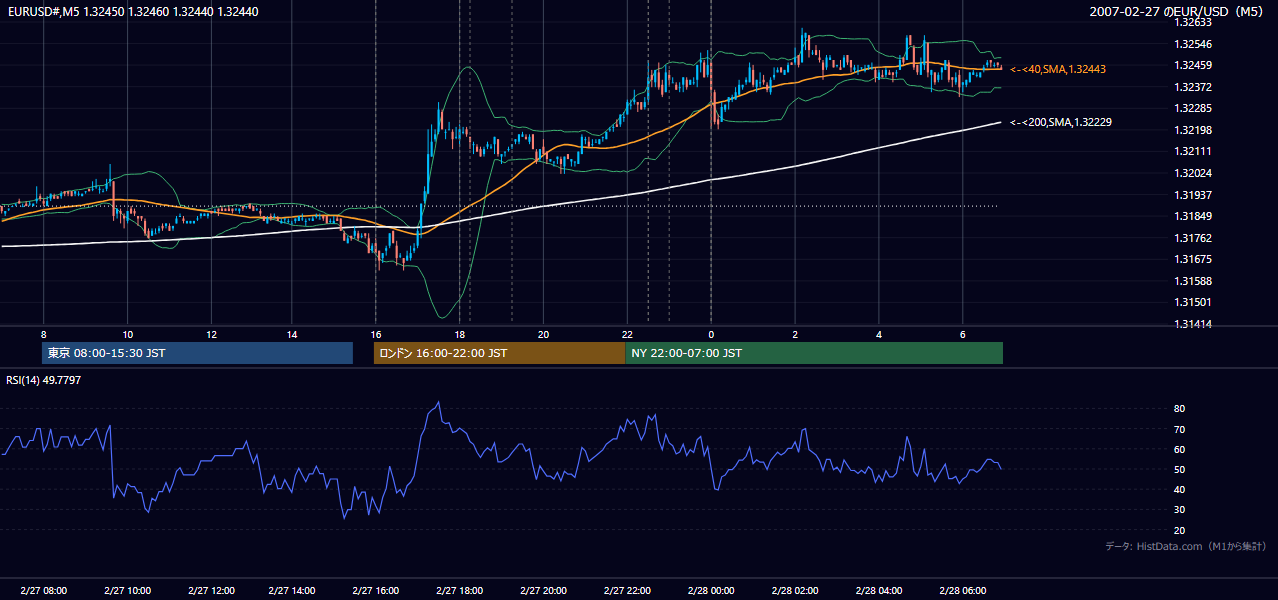Click the 2/27 14:00 bottom time label
Image resolution: width=1278 pixels, height=600 pixels.
(292, 590)
